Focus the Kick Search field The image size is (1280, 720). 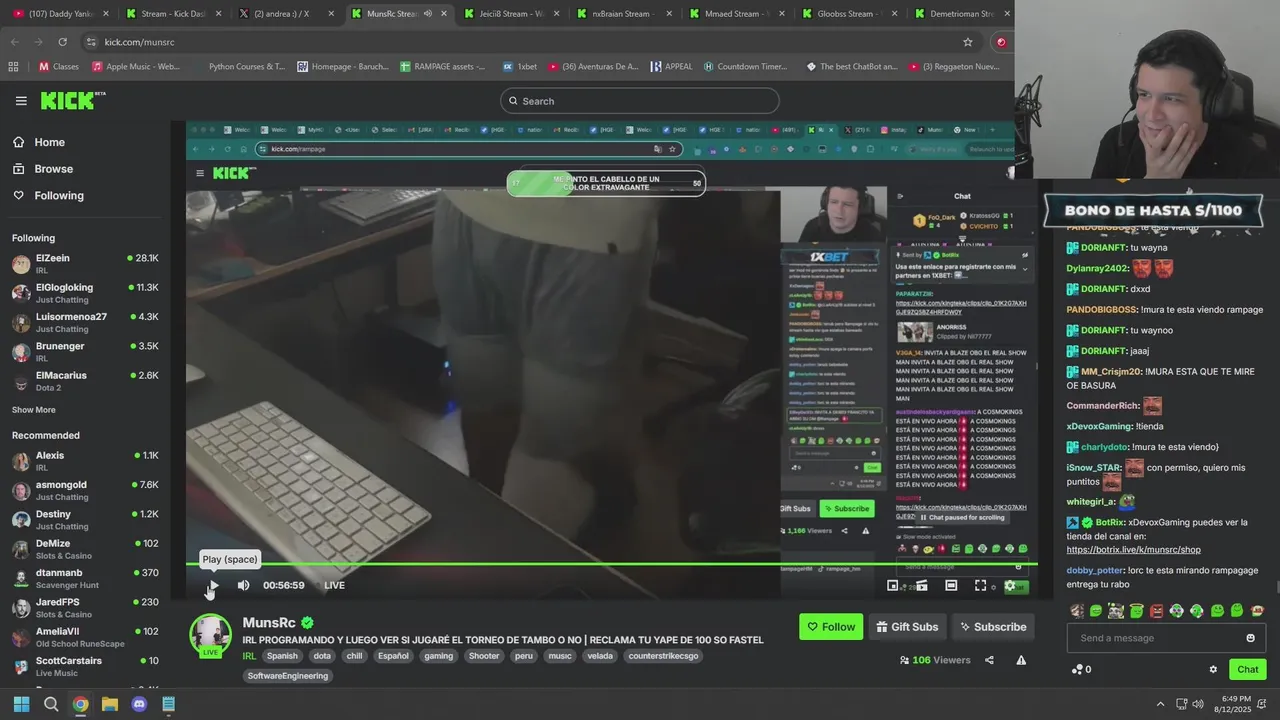click(x=639, y=100)
